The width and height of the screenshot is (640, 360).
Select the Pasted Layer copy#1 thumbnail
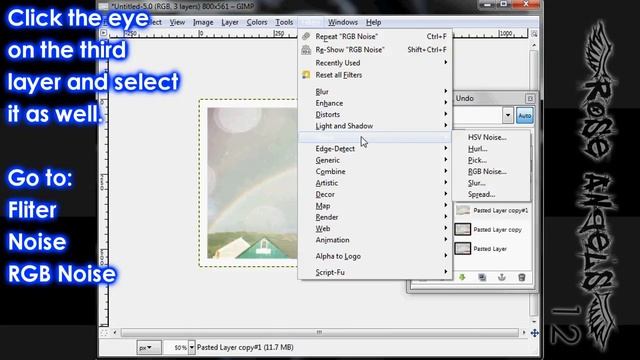coord(463,210)
